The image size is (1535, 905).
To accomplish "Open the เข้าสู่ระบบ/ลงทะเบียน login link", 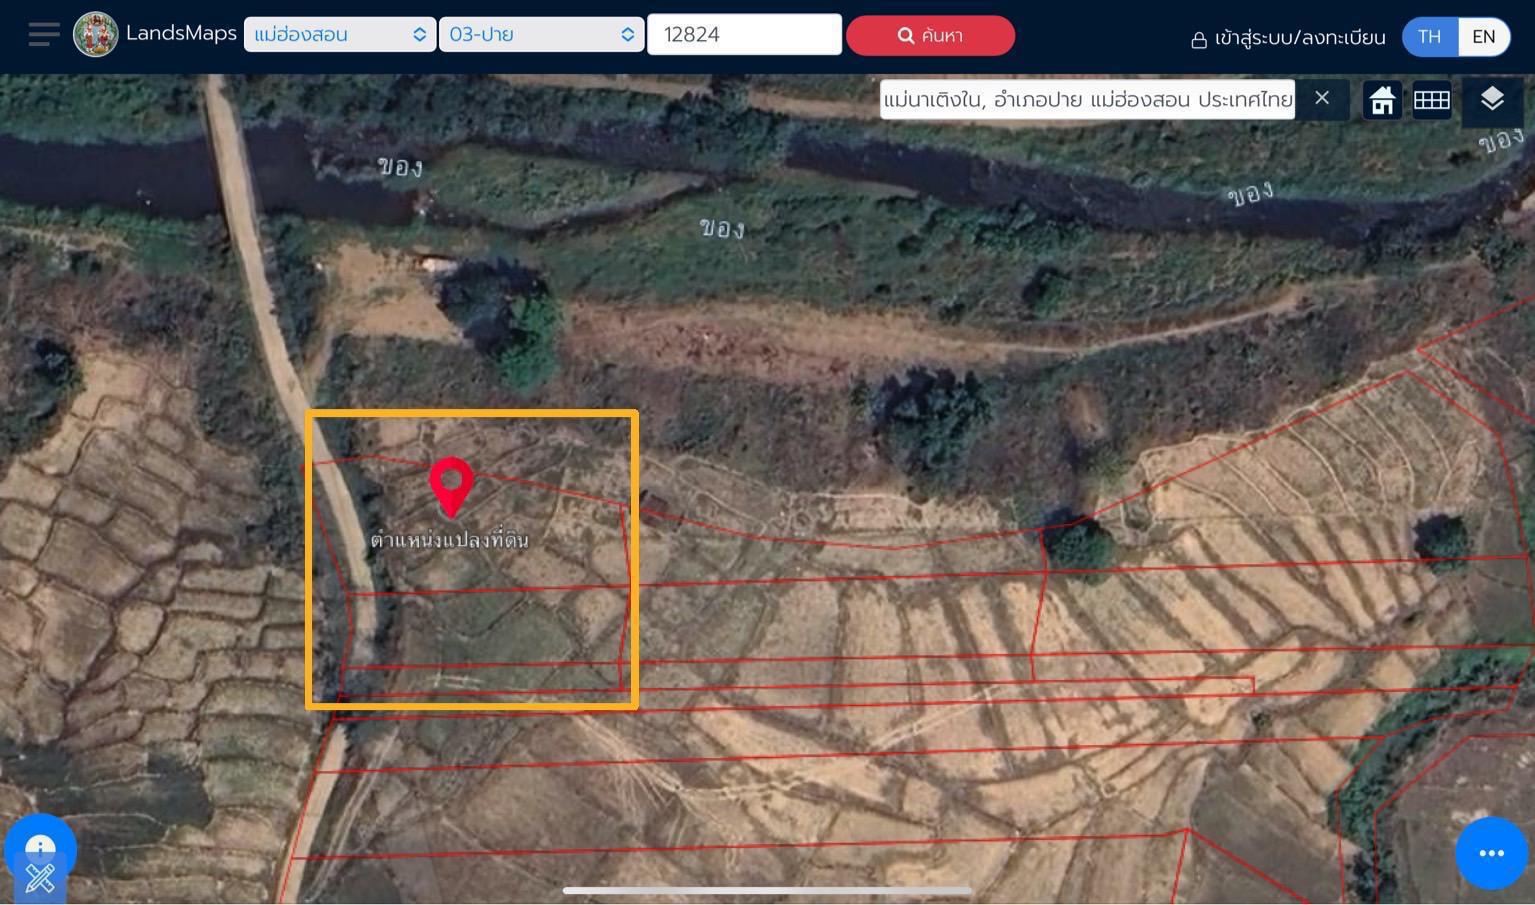I will pos(1288,38).
